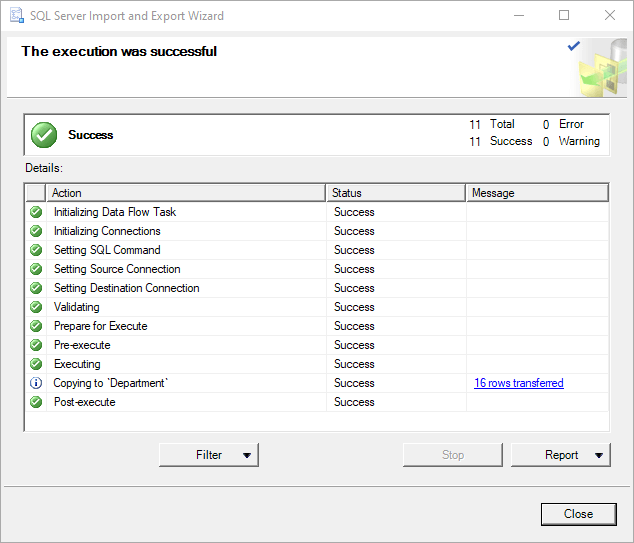
Task: Click green check icon beside Initializing Connections
Action: click(x=36, y=231)
